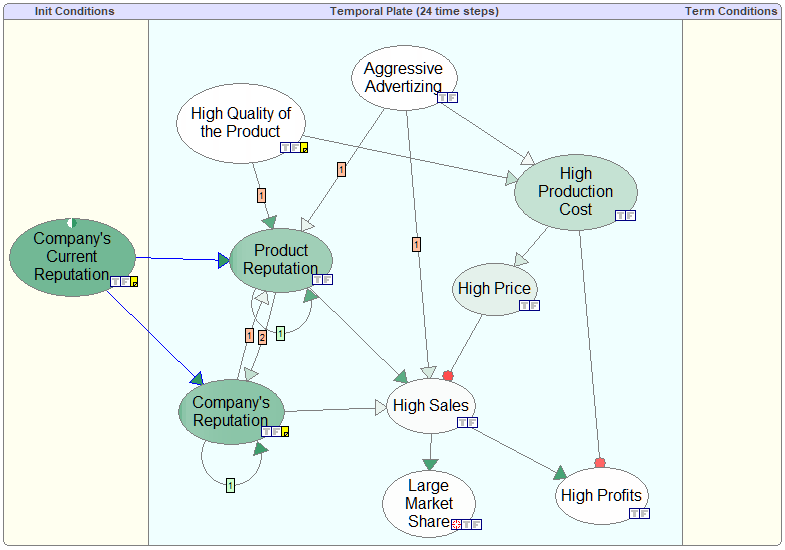Click the TF icon on High Profits node

click(x=639, y=513)
